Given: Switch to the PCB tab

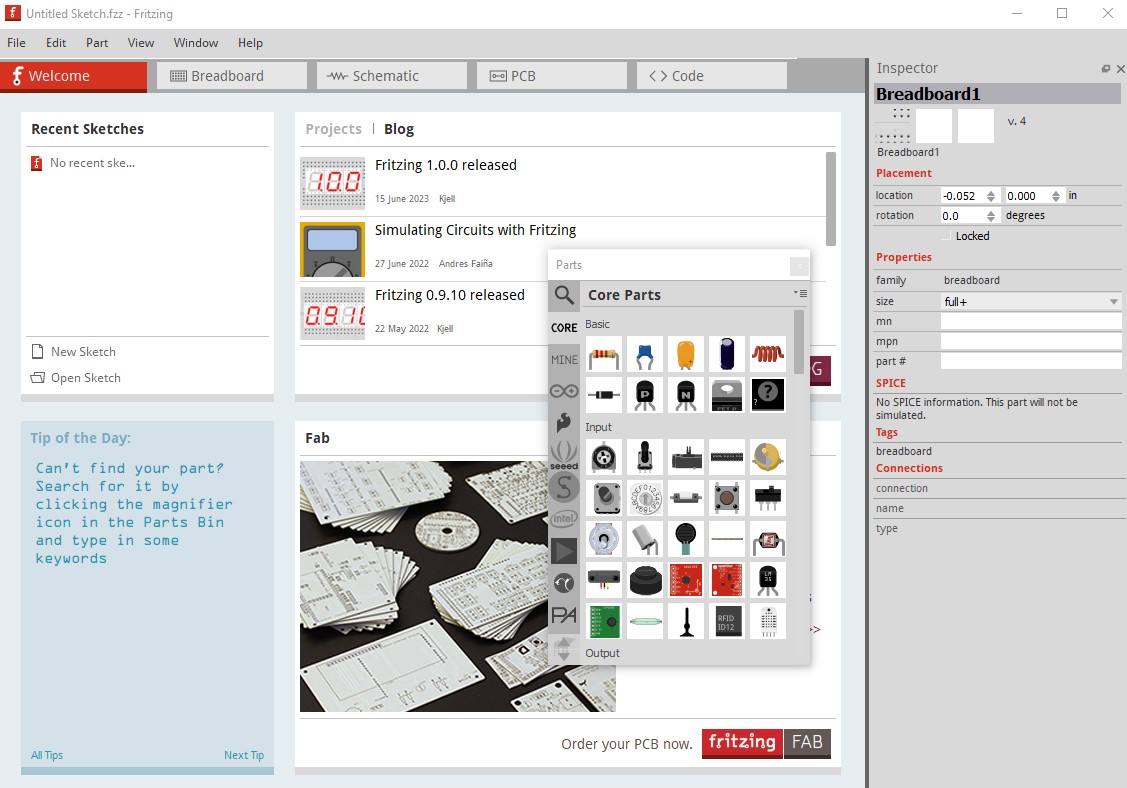Looking at the screenshot, I should [551, 76].
